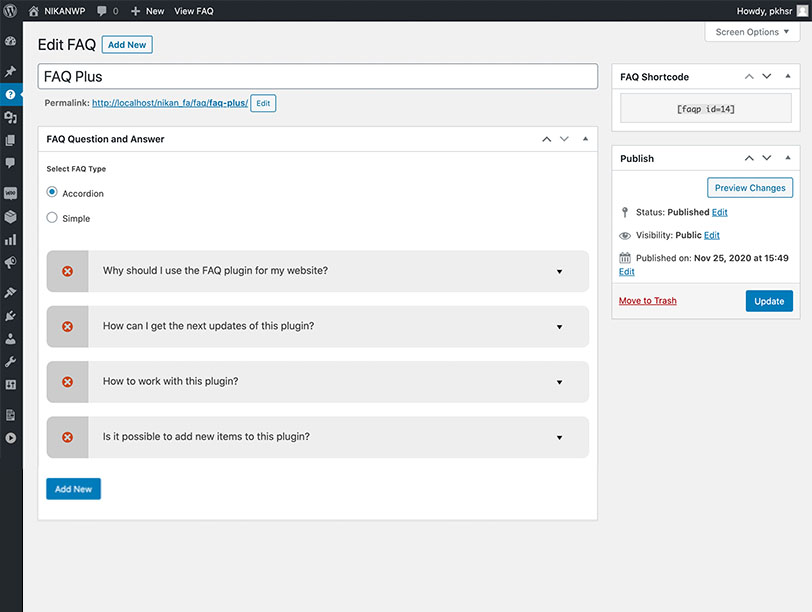Open the New menu in admin bar

click(147, 10)
